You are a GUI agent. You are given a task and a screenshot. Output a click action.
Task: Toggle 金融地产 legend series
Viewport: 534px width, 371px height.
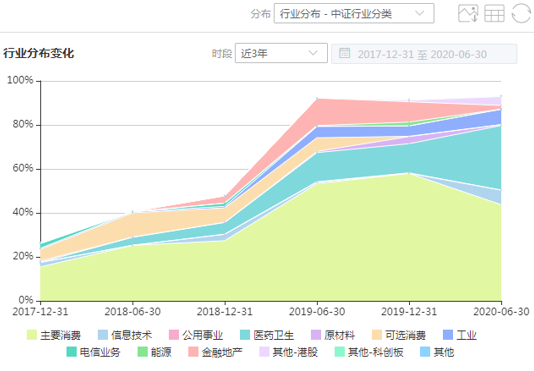[215, 352]
